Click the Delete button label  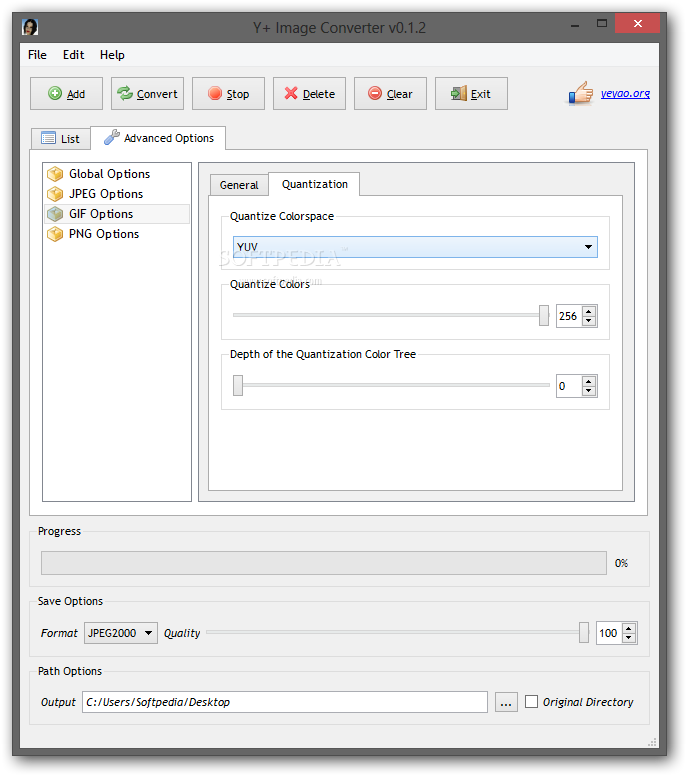(319, 94)
